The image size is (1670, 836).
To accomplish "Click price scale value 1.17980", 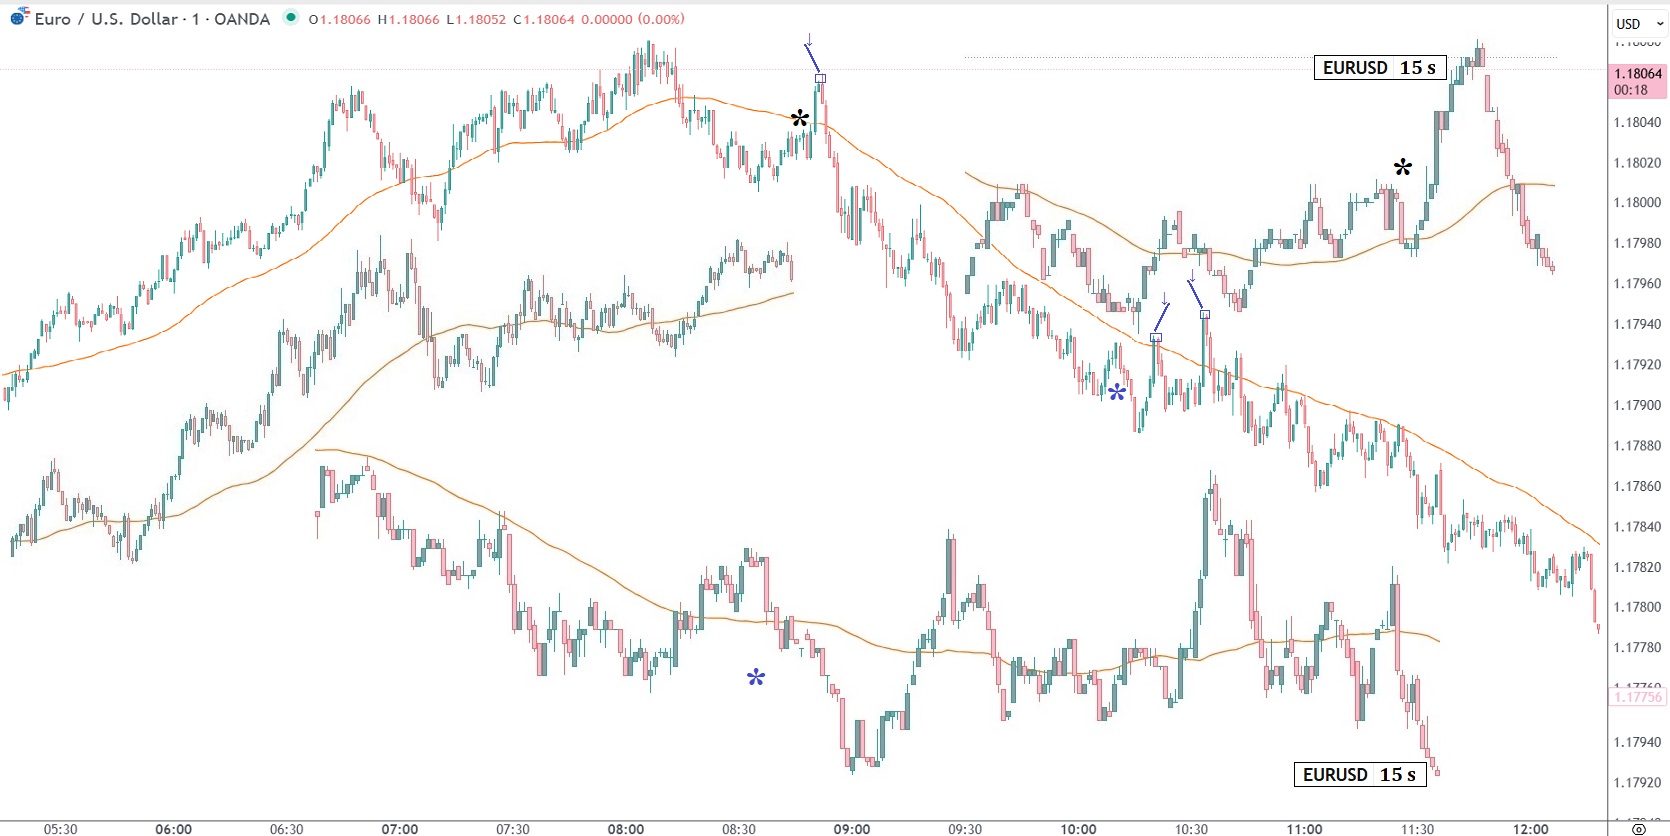I will click(x=1637, y=243).
